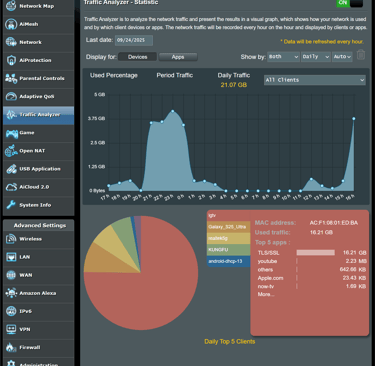Click the Used Percentage heading
This screenshot has width=375, height=366.
point(114,75)
